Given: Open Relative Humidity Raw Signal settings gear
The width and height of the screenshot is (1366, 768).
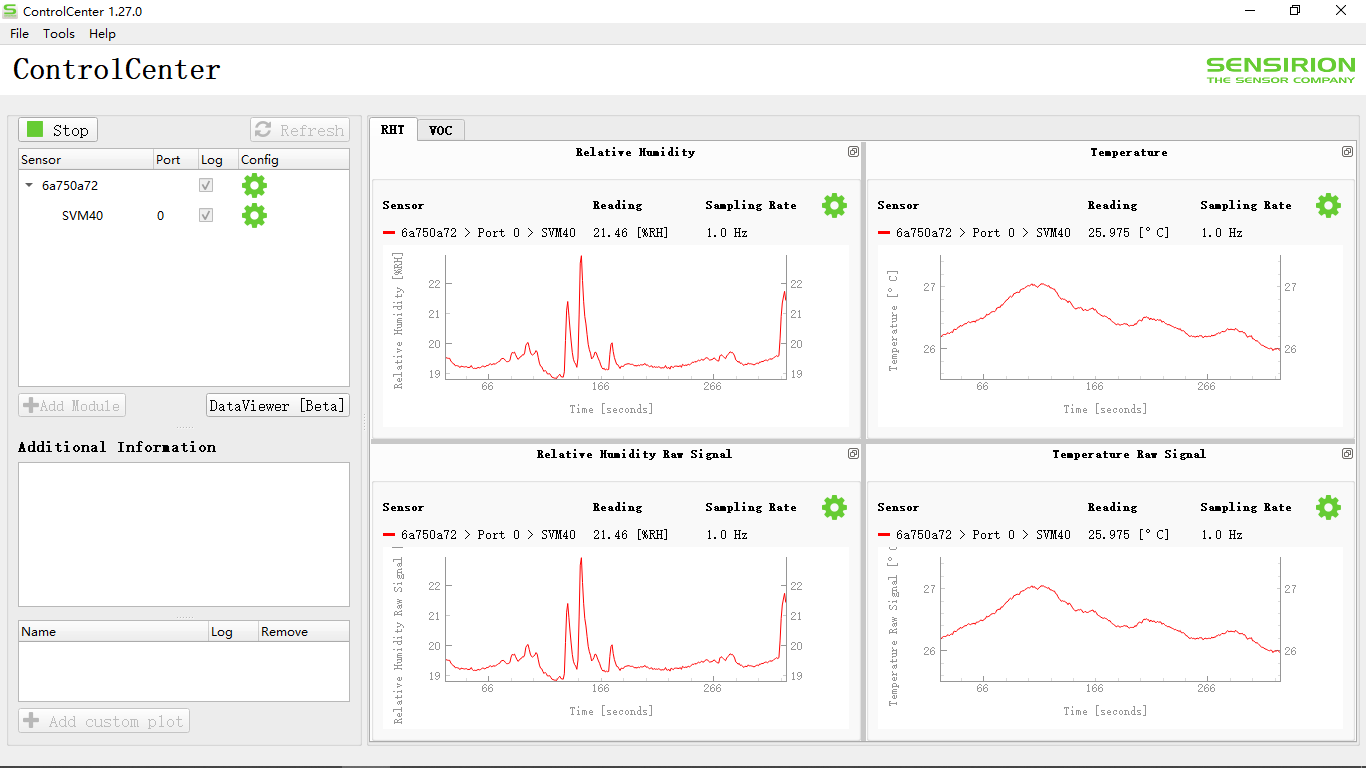Looking at the screenshot, I should pos(834,507).
